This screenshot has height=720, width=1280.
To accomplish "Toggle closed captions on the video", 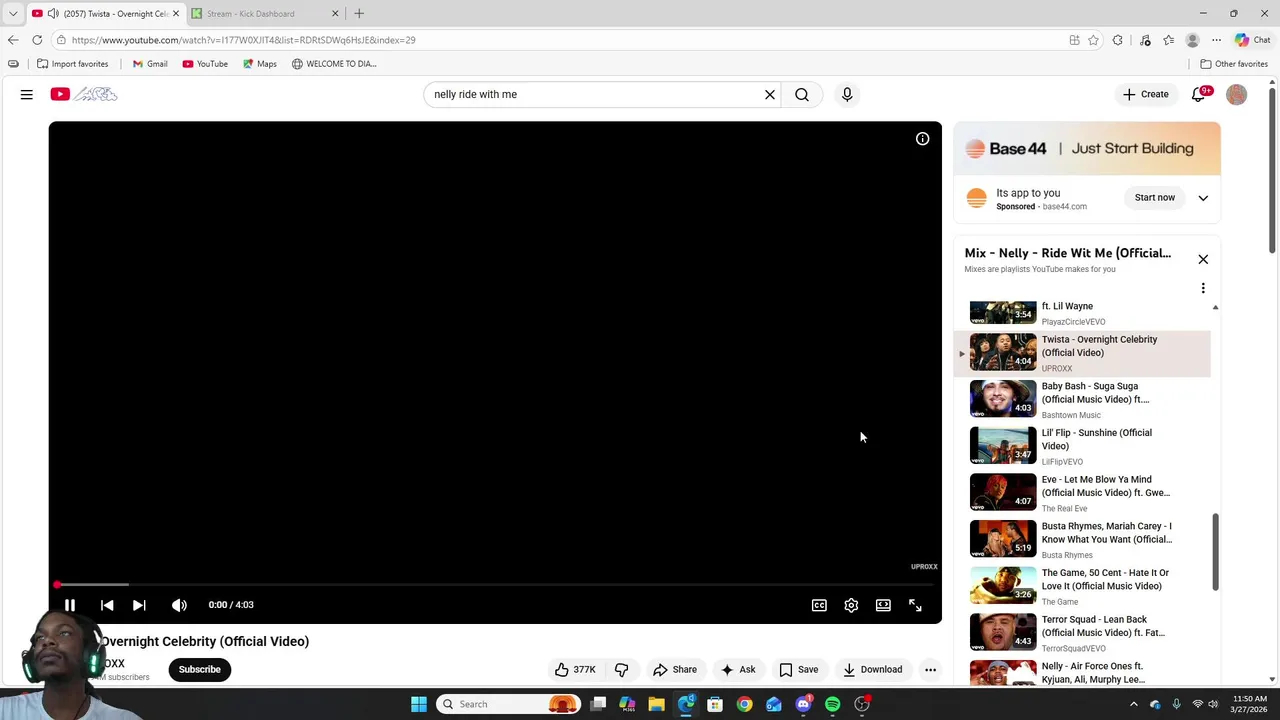I will coord(819,605).
